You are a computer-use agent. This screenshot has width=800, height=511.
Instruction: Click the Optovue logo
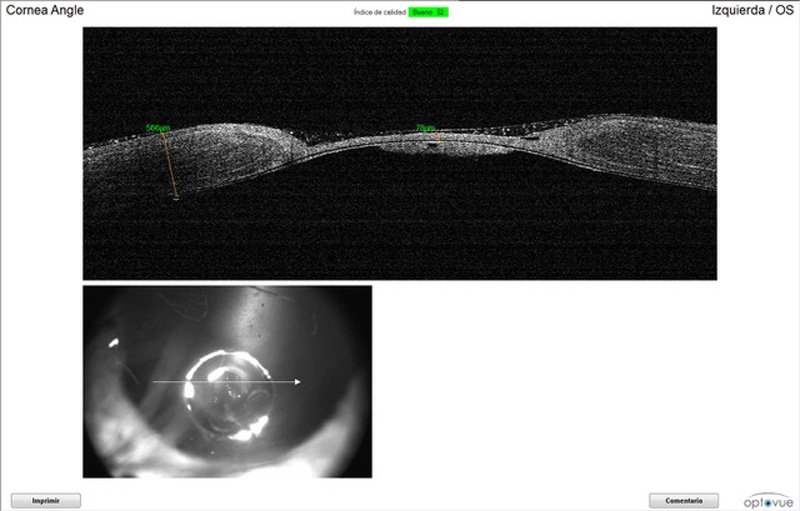[769, 499]
